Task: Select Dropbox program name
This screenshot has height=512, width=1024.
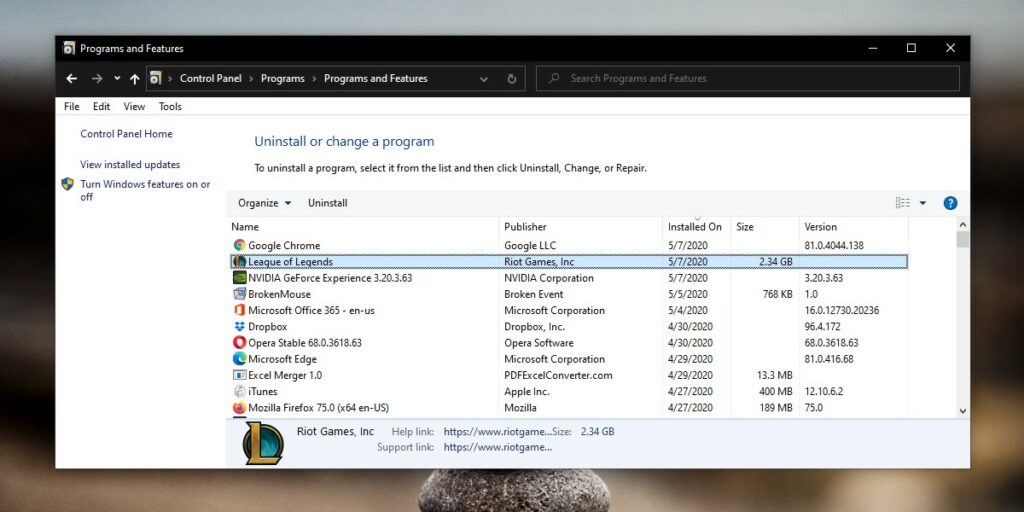Action: click(268, 327)
